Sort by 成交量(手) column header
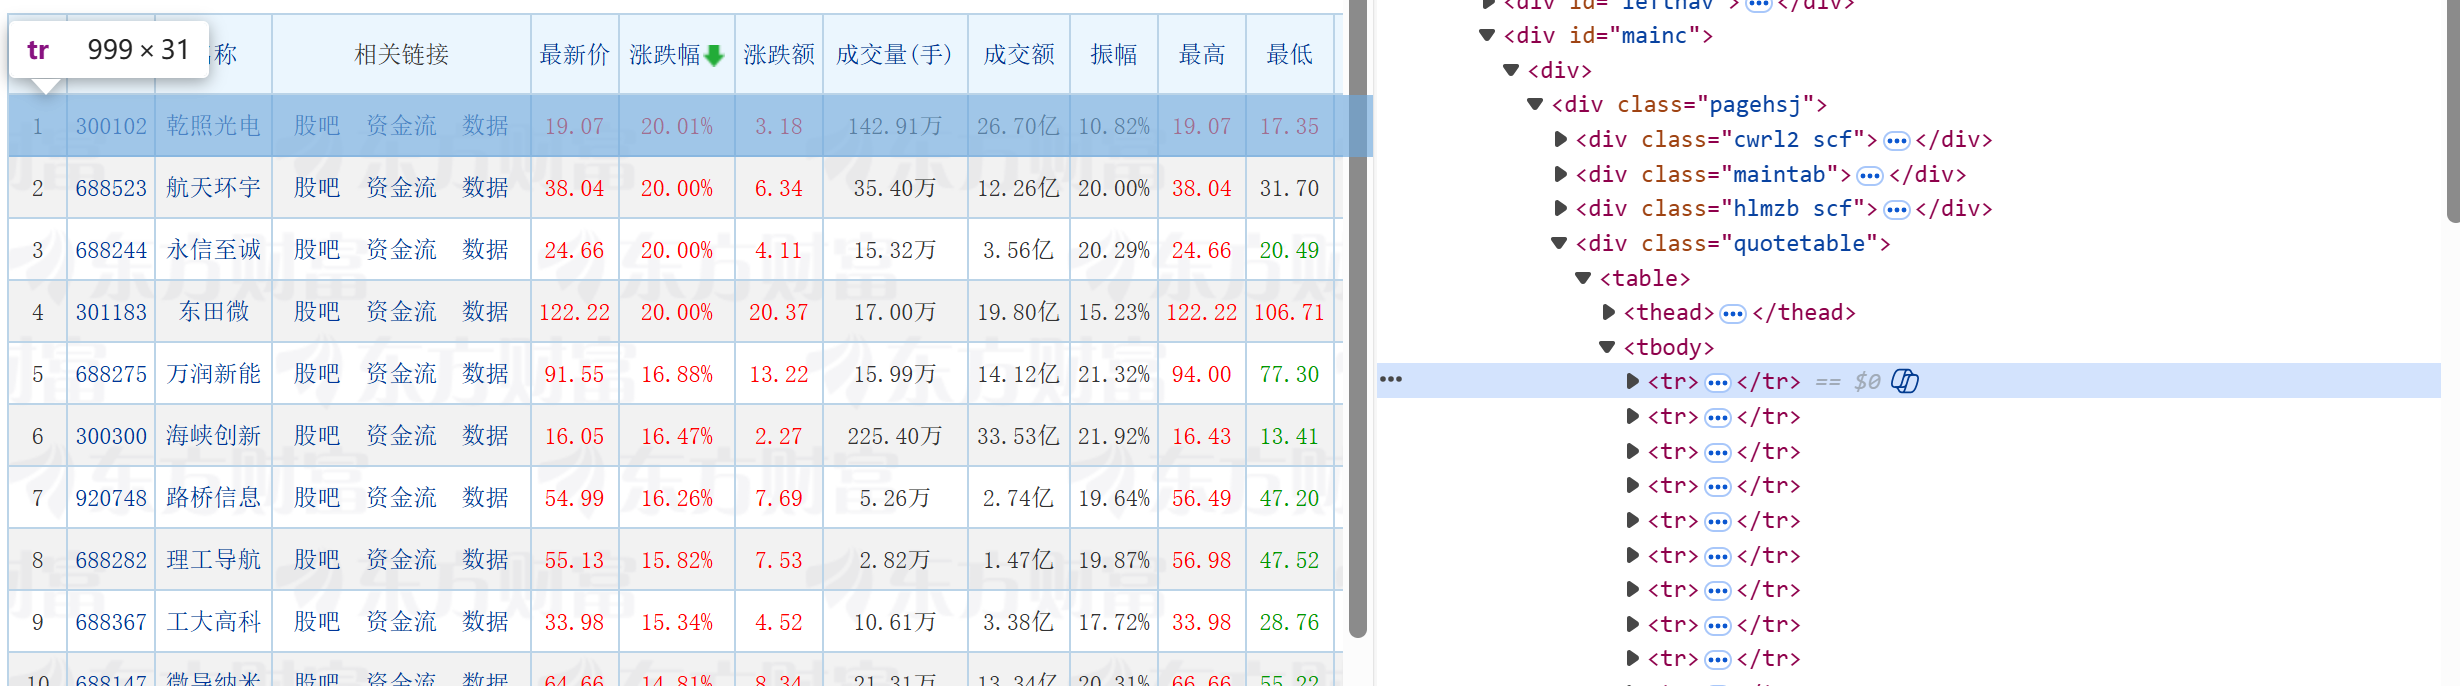 click(x=894, y=55)
